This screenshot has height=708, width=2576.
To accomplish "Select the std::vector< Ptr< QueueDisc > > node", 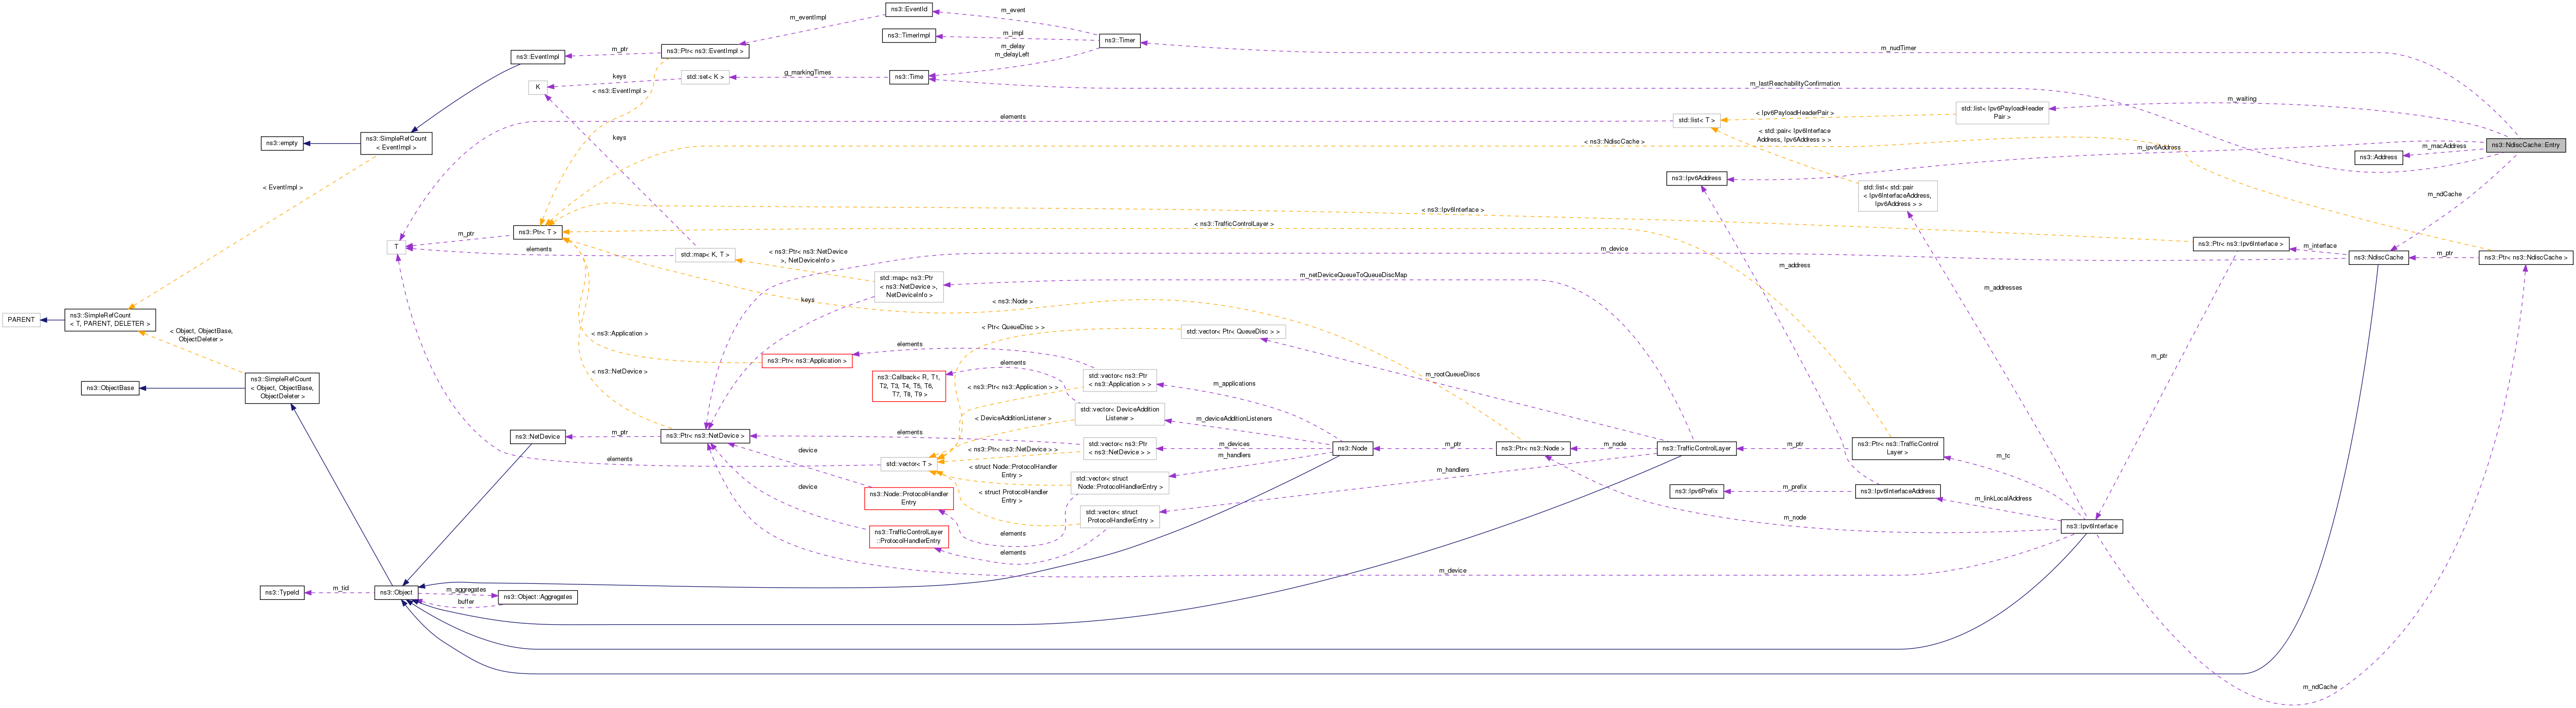I will point(1232,331).
